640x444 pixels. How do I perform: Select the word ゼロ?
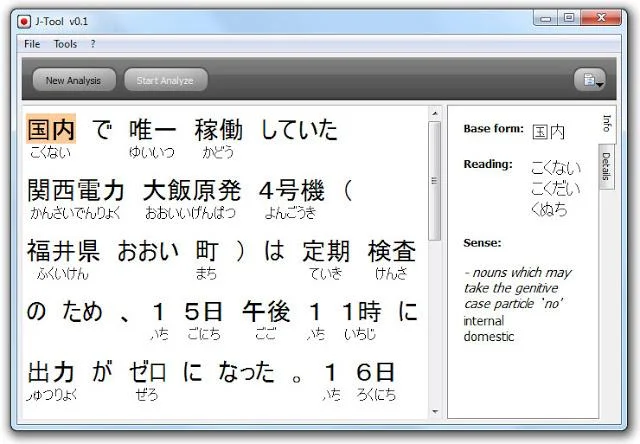tap(147, 372)
